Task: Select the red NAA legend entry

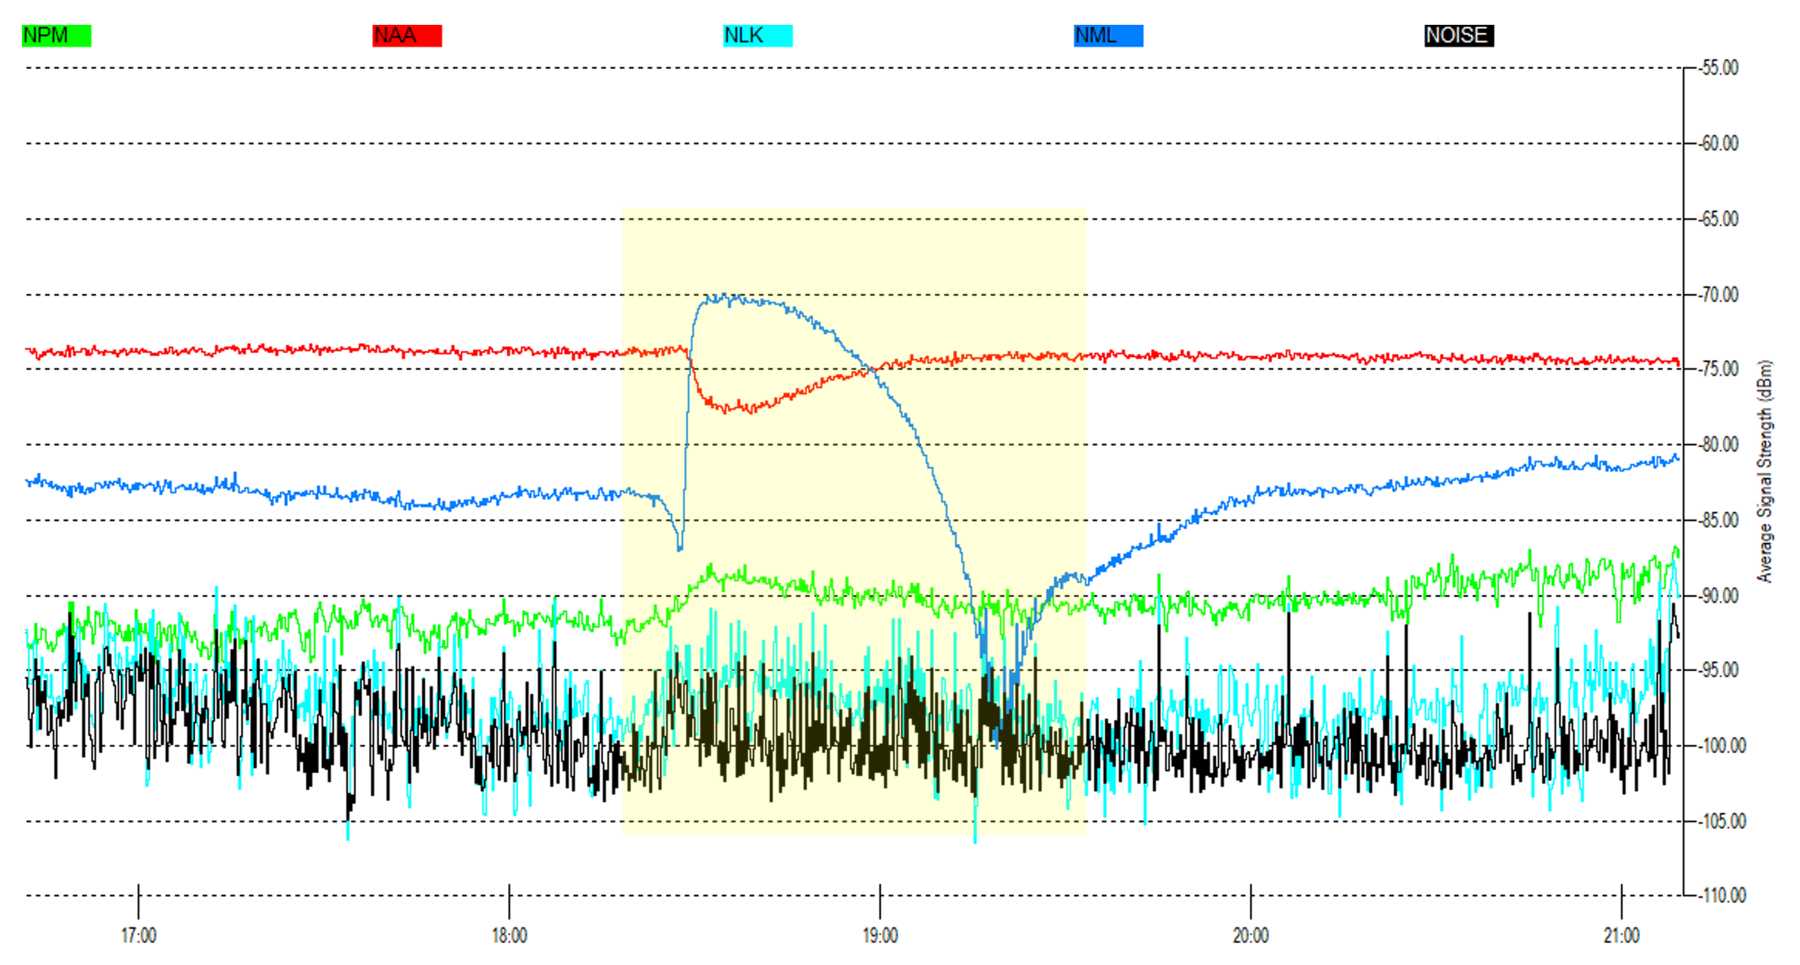Action: coord(407,36)
